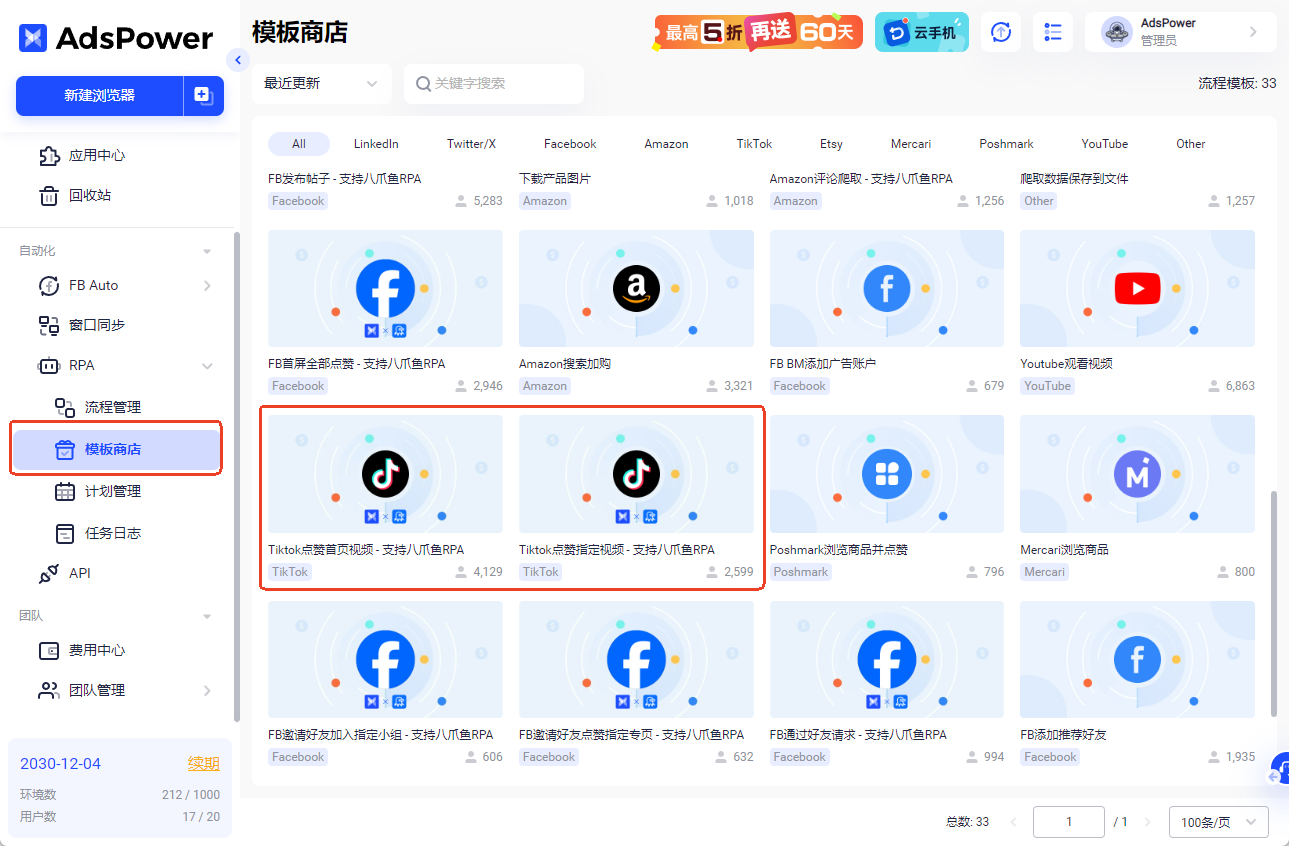Open the FB BM添加广告账户 template thumbnail

(887, 289)
